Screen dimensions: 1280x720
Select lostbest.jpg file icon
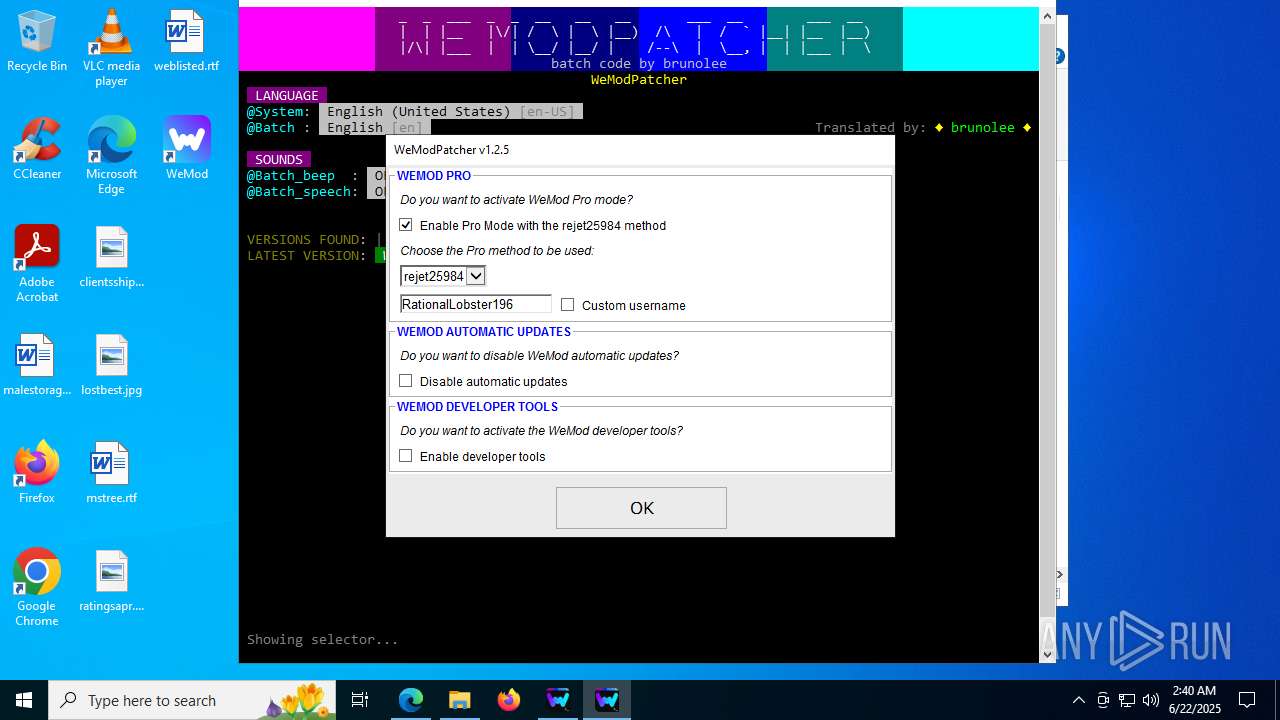pos(111,365)
